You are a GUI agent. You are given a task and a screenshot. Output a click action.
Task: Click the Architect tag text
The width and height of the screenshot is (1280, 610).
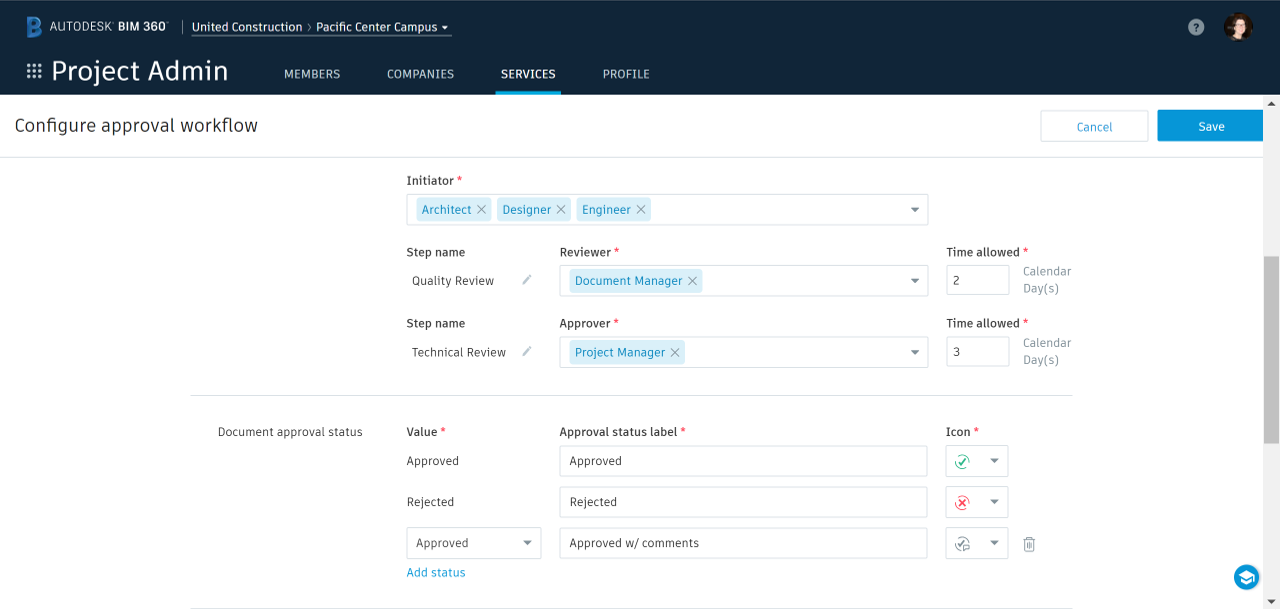[x=446, y=210]
